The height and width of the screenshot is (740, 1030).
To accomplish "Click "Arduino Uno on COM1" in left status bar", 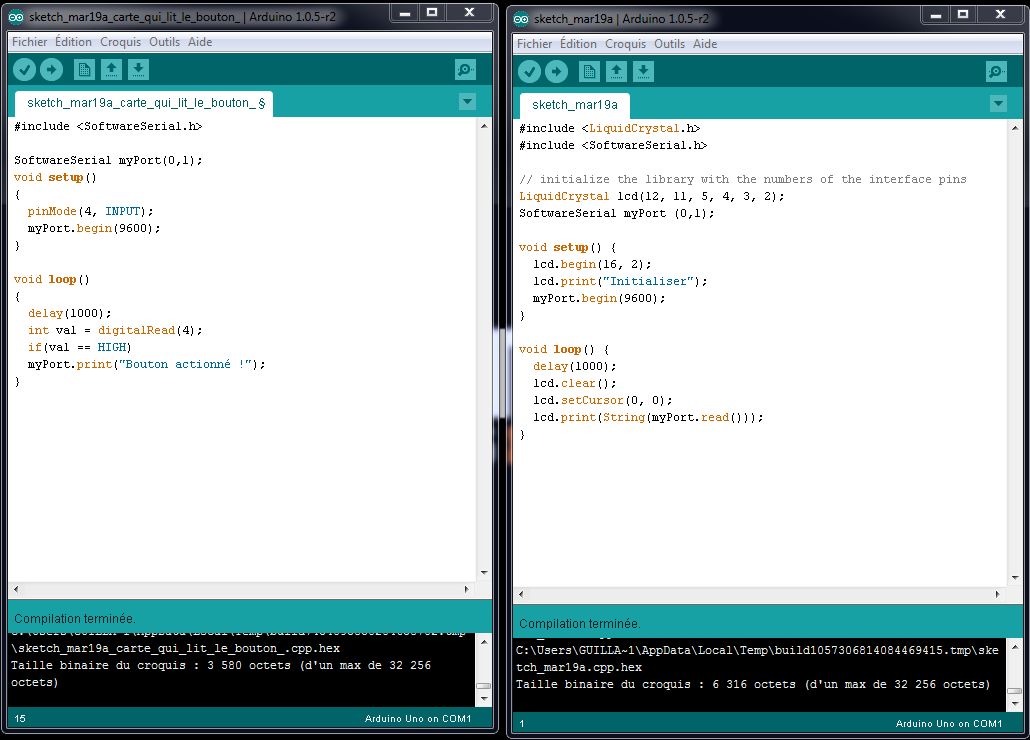I will 418,719.
